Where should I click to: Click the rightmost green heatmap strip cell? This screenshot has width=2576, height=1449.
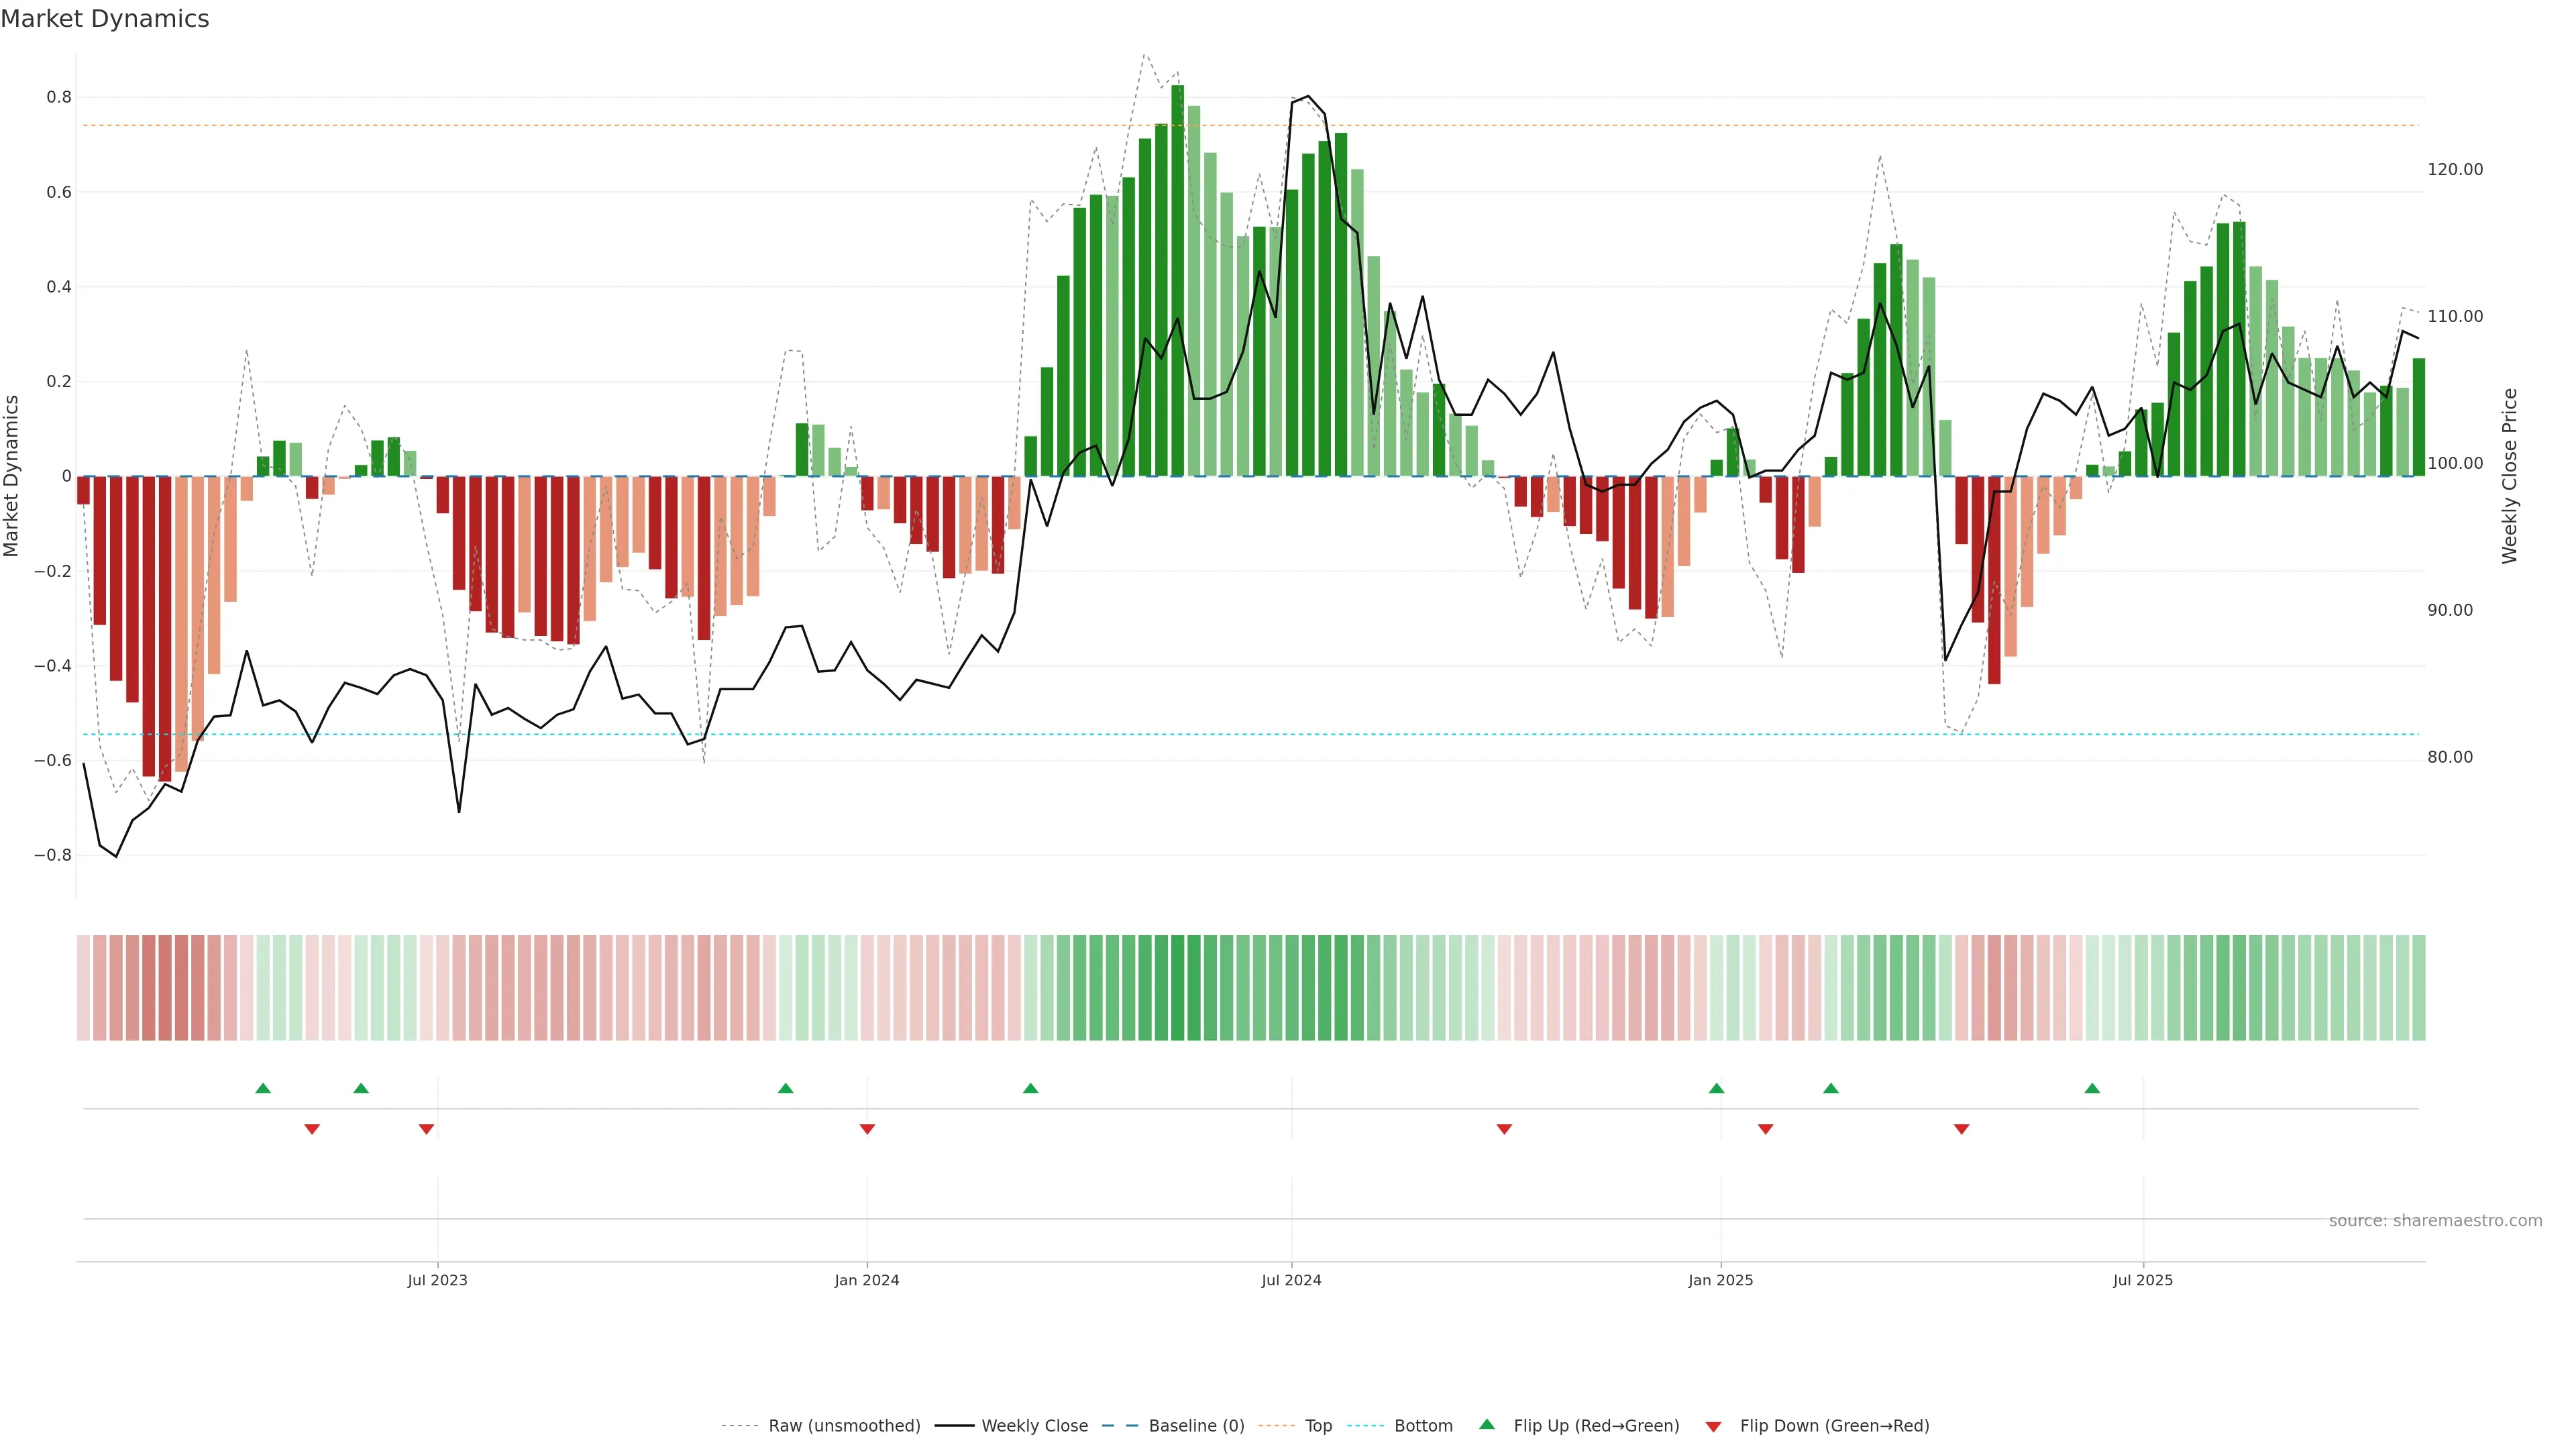tap(2418, 987)
